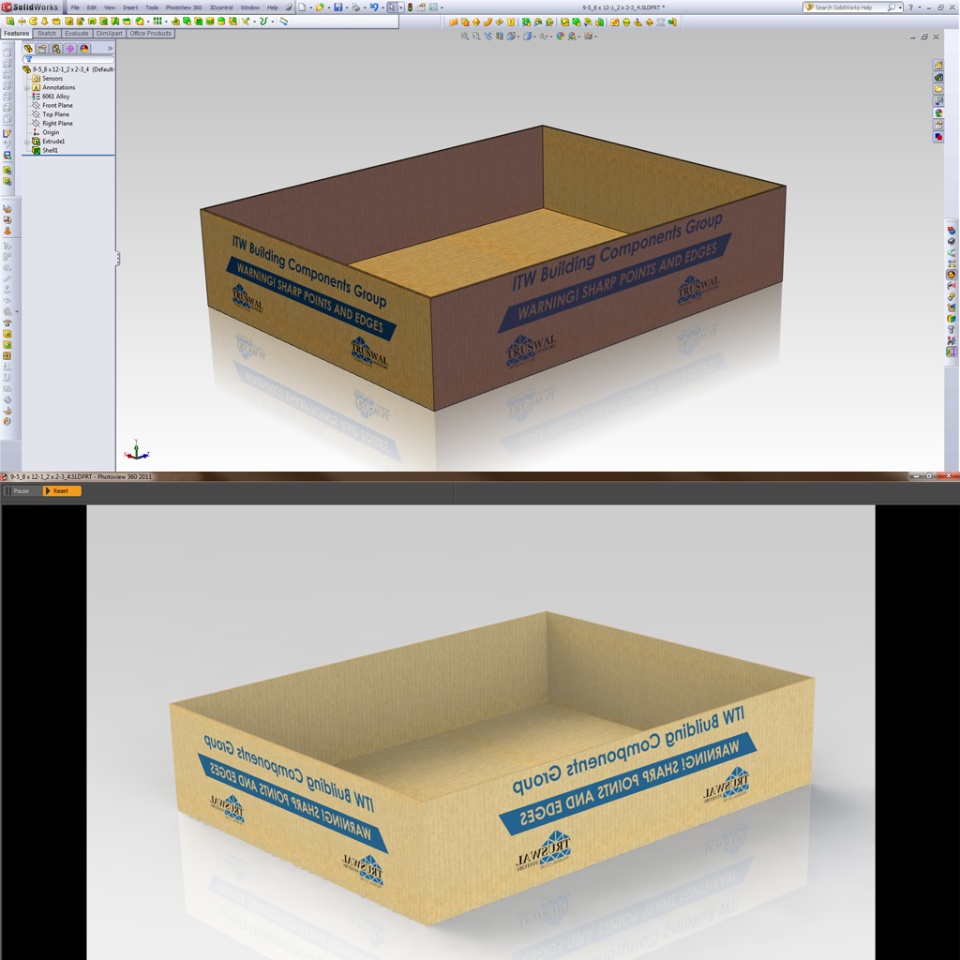Expand the FeatureManager tabs double chevron
The height and width of the screenshot is (960, 960).
tap(110, 48)
